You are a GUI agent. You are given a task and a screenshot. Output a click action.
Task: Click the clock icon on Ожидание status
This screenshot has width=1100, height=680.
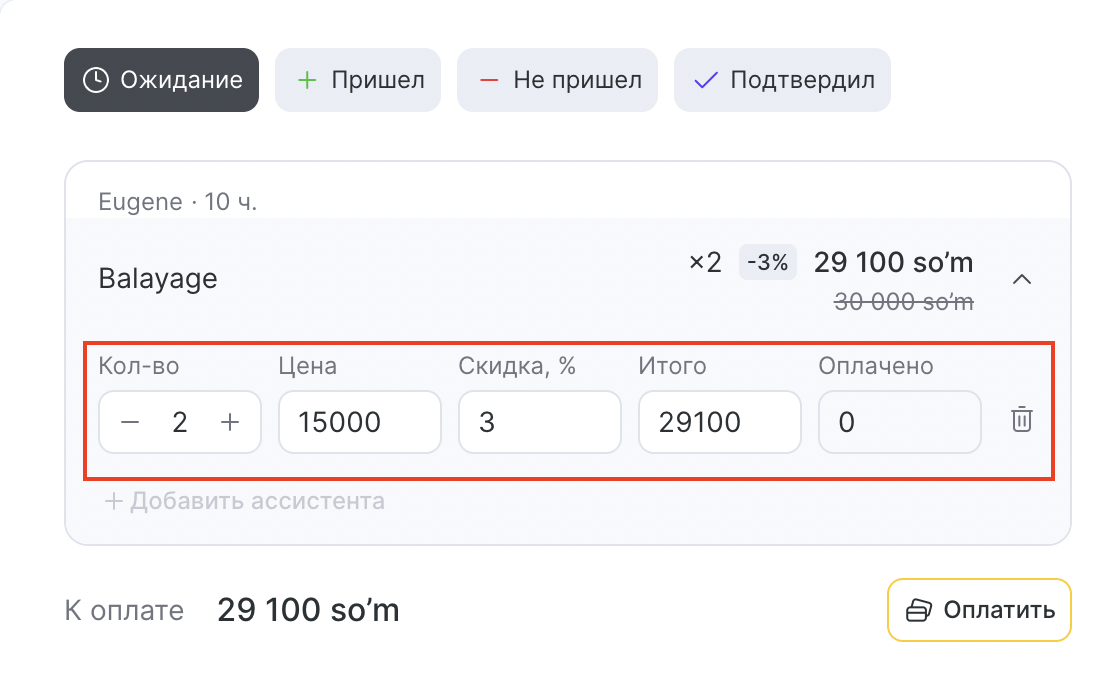tap(95, 80)
